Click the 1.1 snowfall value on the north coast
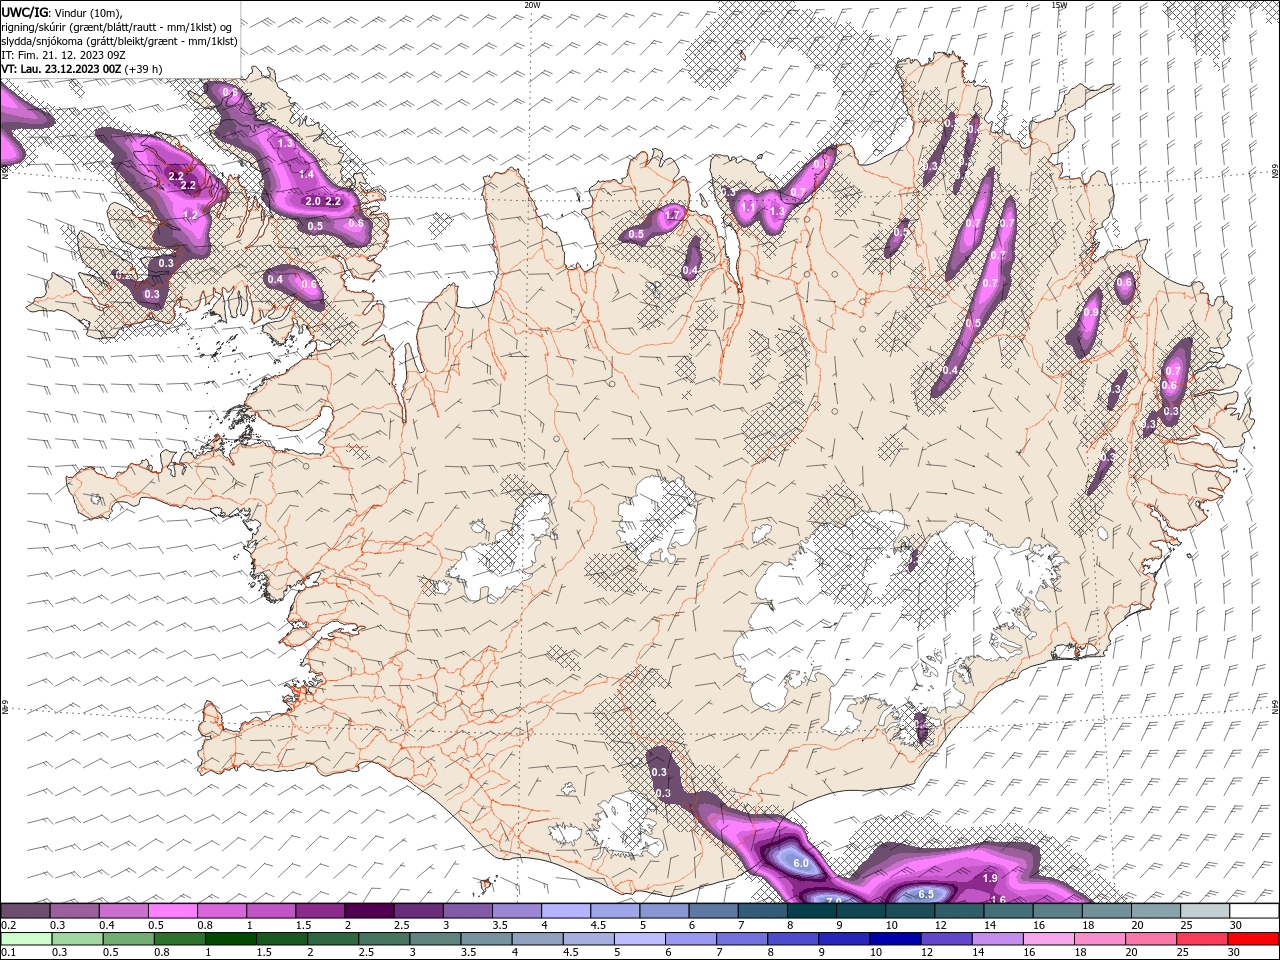The image size is (1280, 960). [x=748, y=207]
